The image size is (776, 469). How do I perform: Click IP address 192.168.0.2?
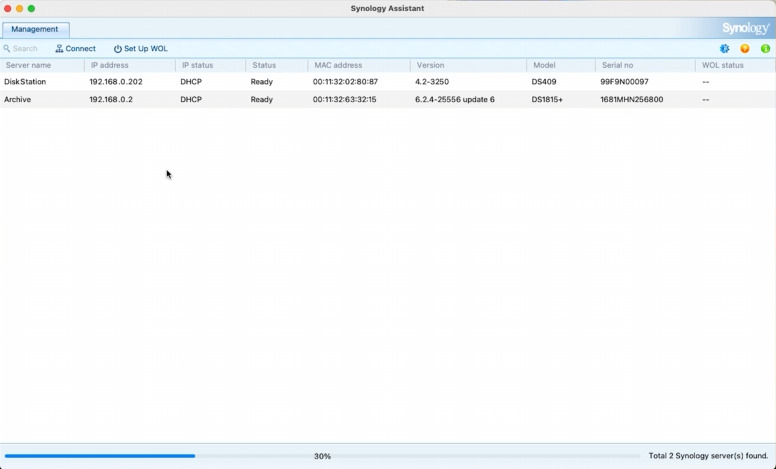click(x=111, y=99)
